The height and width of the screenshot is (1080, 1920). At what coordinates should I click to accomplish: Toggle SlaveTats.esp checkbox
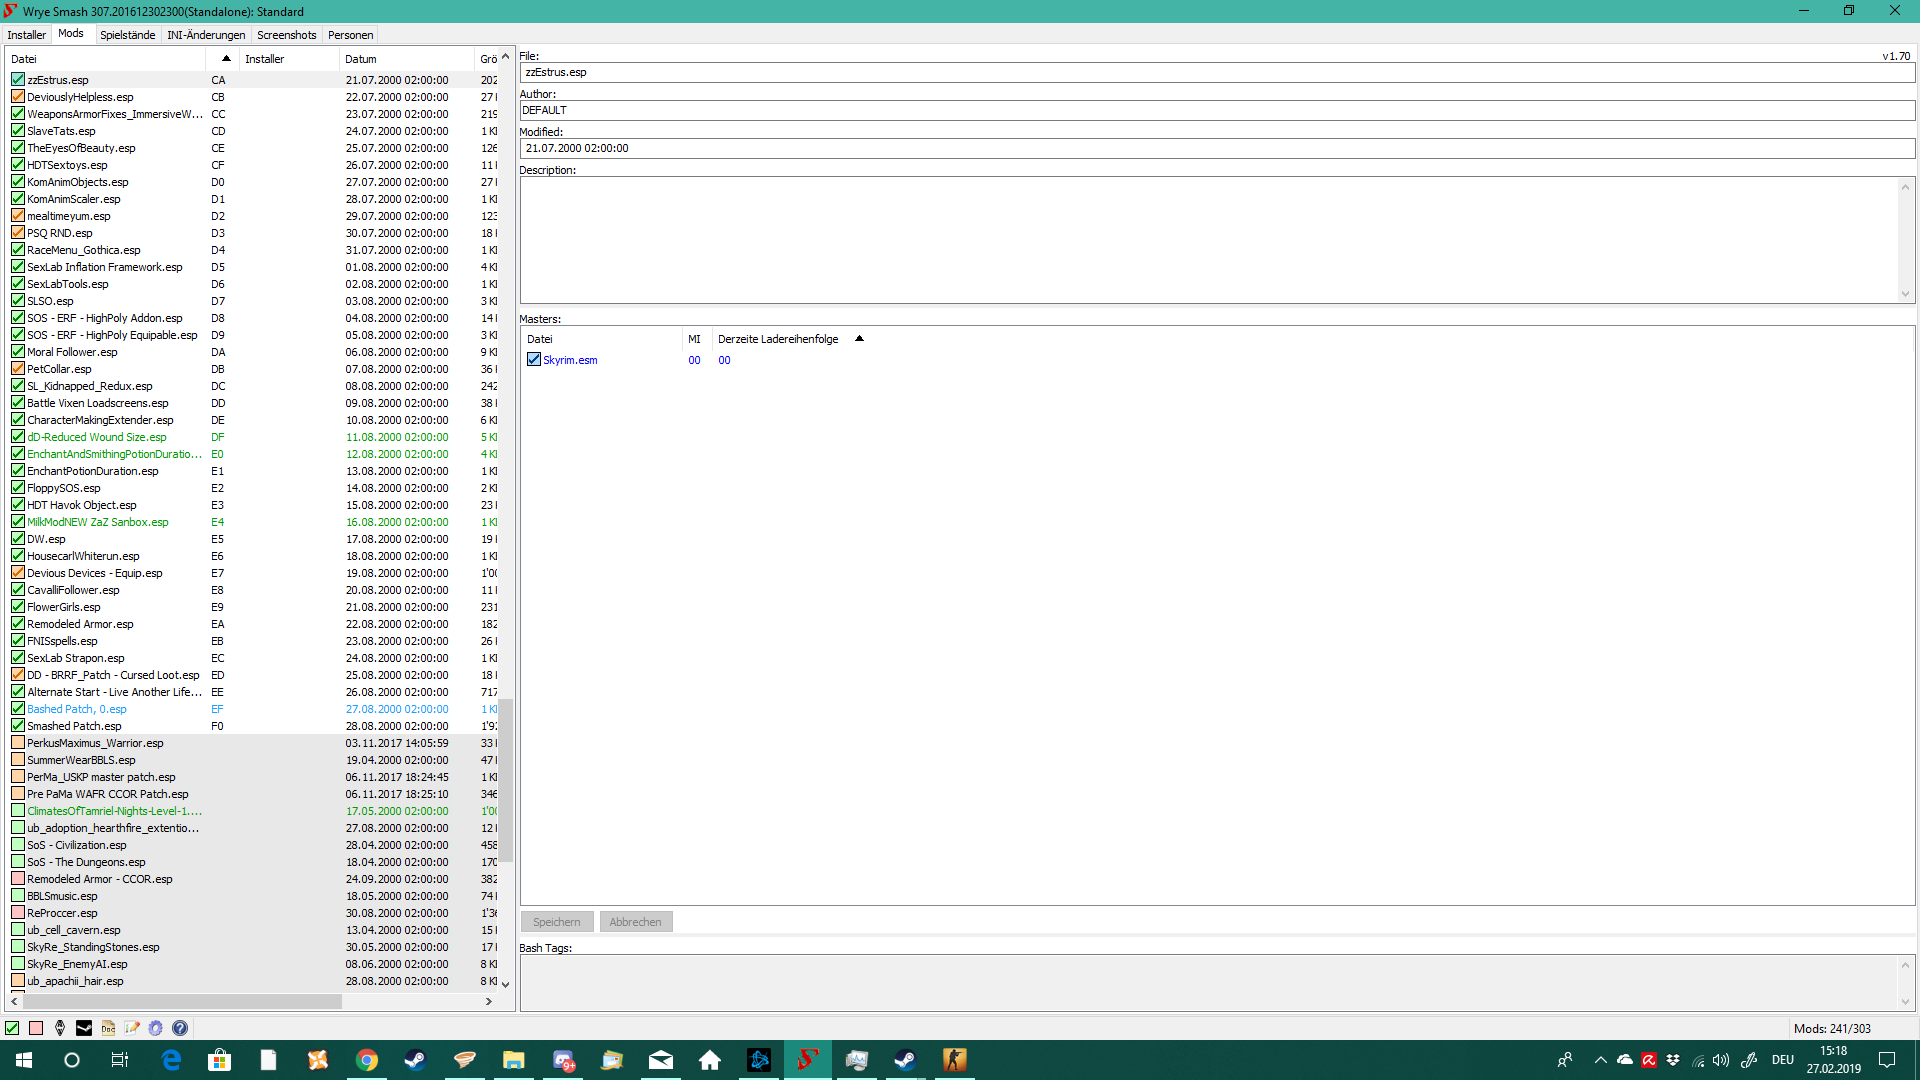click(18, 131)
